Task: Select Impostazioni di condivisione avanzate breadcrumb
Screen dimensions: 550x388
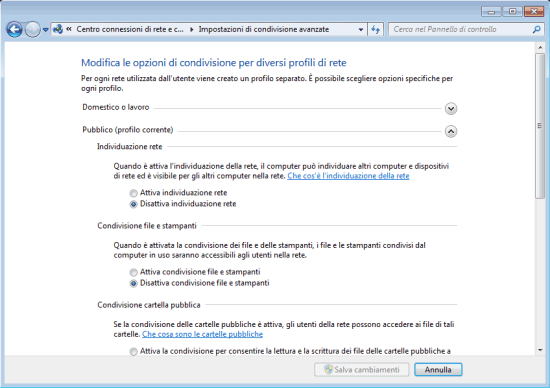Action: 264,29
